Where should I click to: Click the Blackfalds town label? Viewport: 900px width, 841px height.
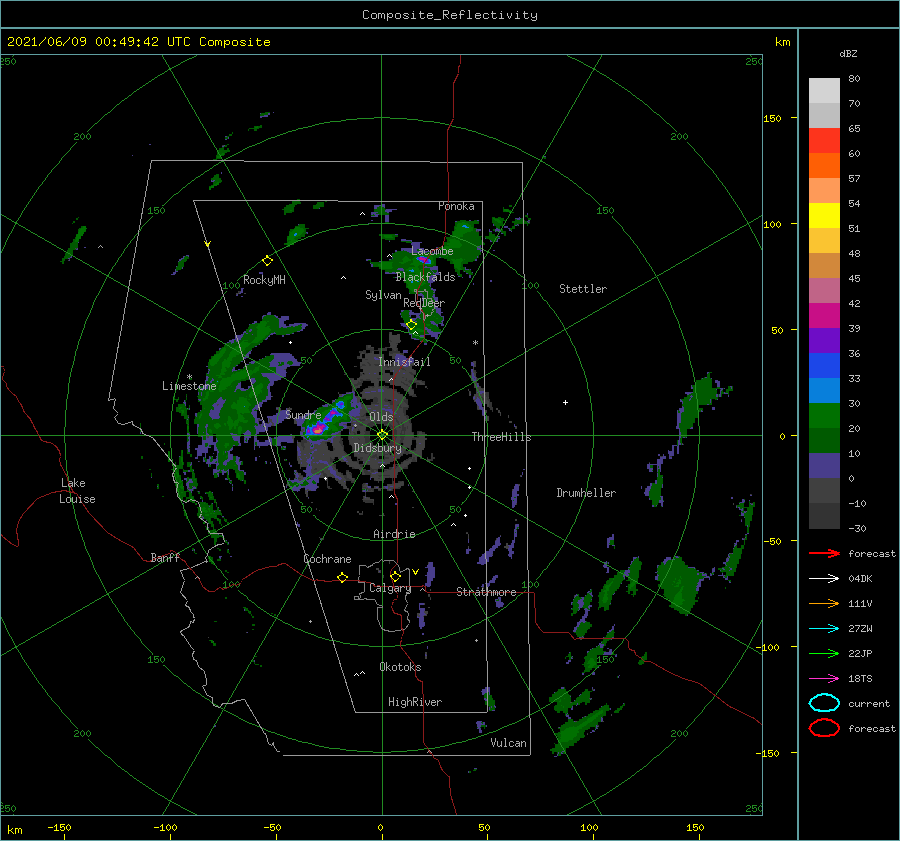tap(425, 277)
